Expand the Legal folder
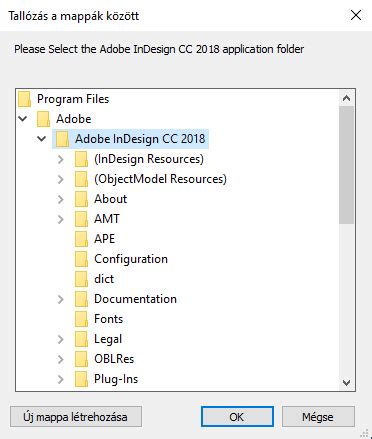Screen dimensions: 372x439 tap(61, 339)
